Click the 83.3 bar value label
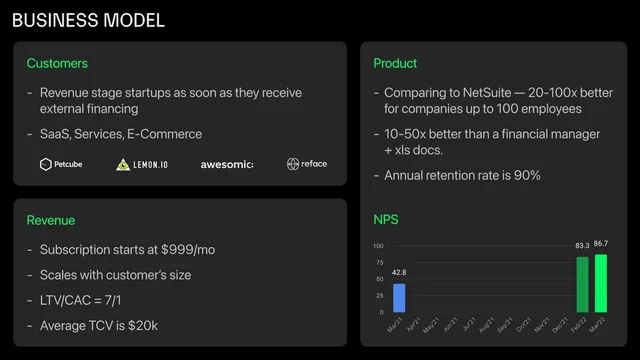Viewport: 640px width, 360px height. 582,246
